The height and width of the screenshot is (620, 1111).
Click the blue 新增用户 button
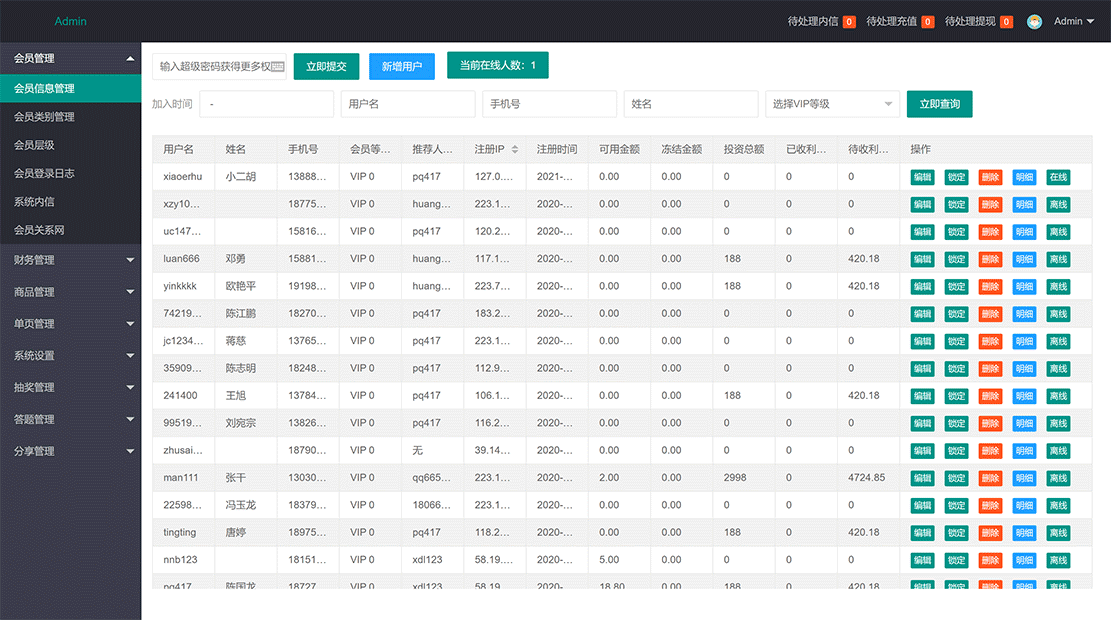(401, 67)
